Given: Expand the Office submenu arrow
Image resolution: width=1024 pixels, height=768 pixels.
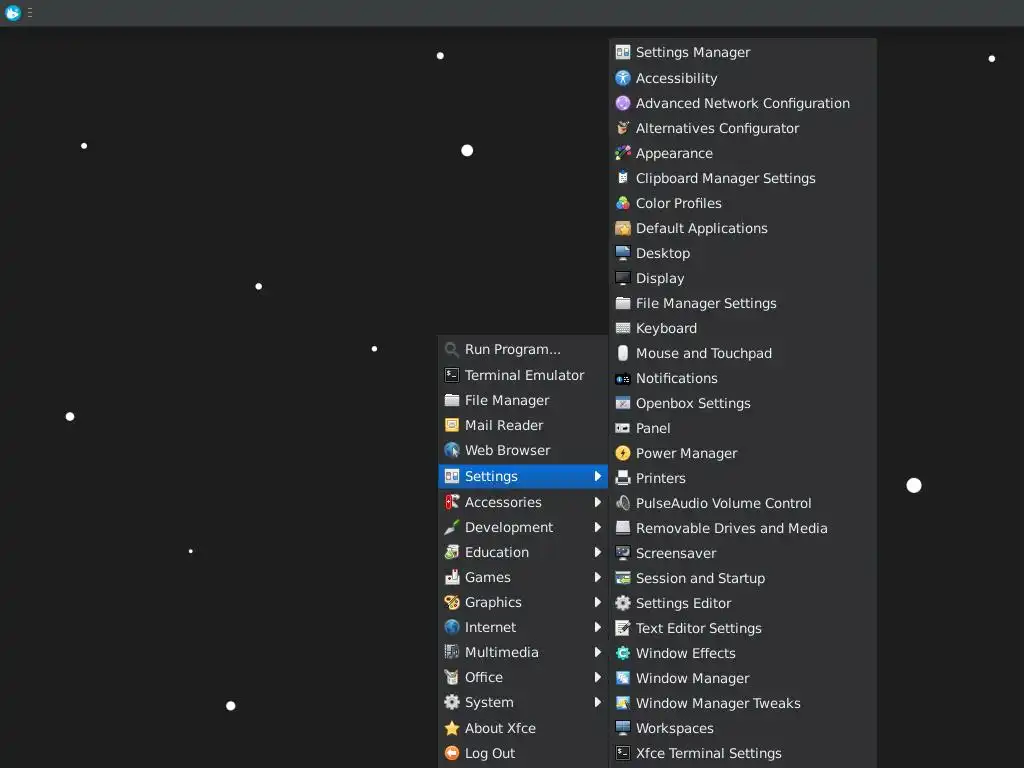Looking at the screenshot, I should click(597, 677).
